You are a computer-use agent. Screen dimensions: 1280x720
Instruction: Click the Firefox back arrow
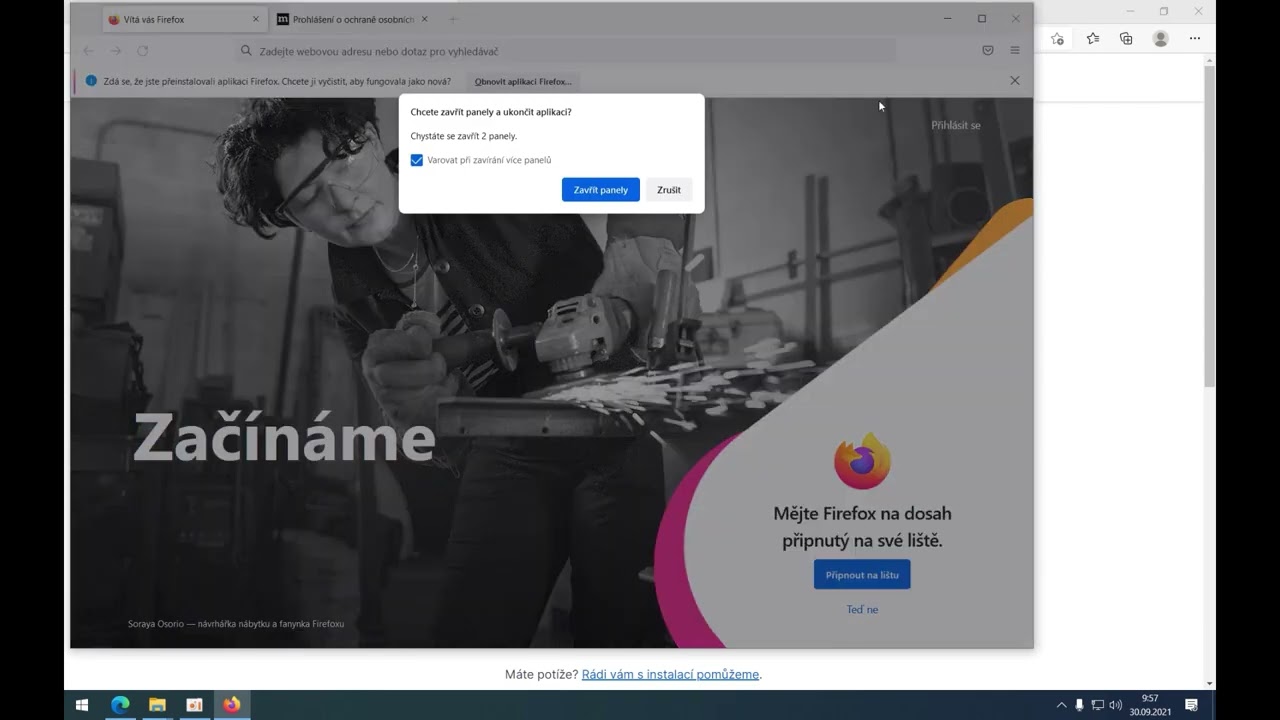88,51
